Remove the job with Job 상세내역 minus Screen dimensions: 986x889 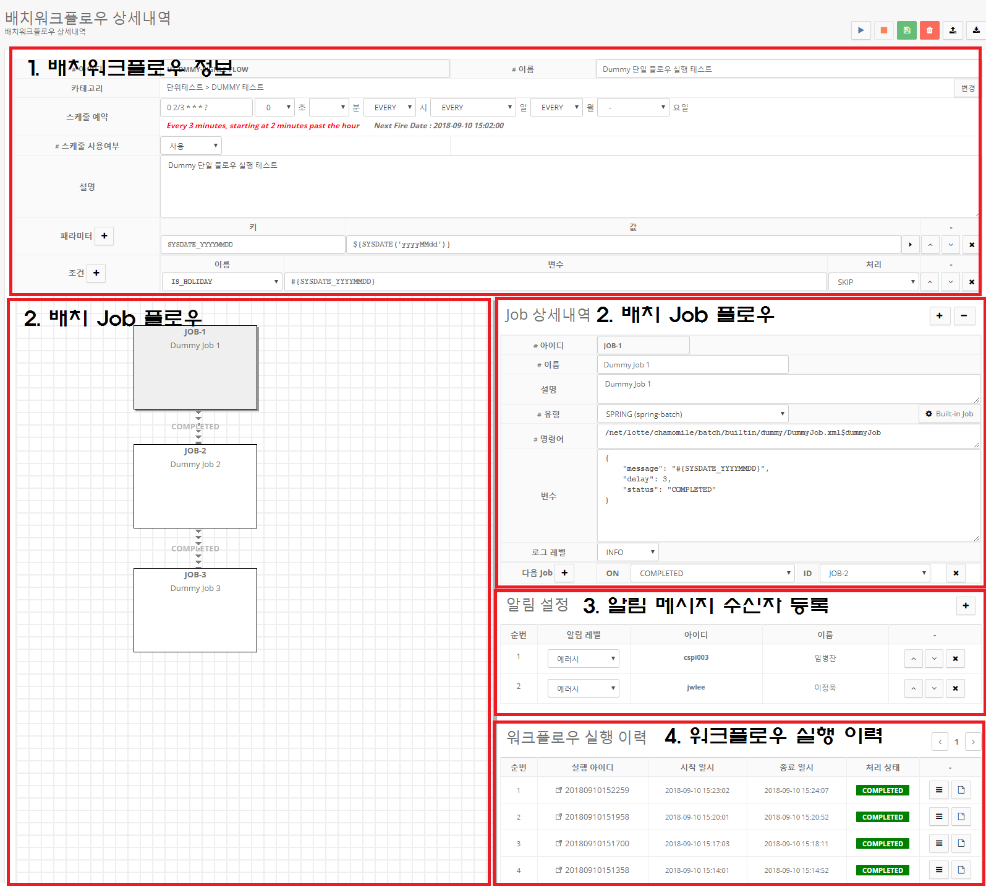tap(963, 316)
